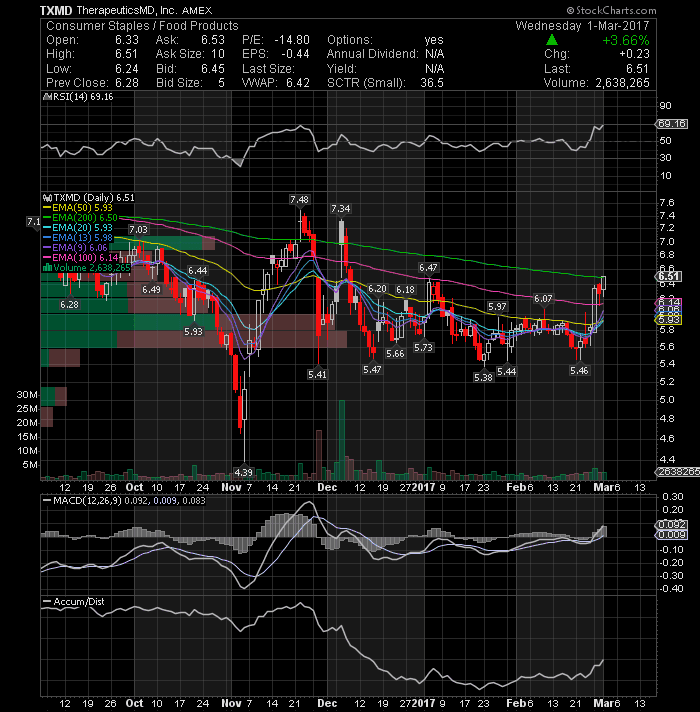This screenshot has height=712, width=700.
Task: Click the EMA(50) 5.93 legend entry
Action: (78, 208)
